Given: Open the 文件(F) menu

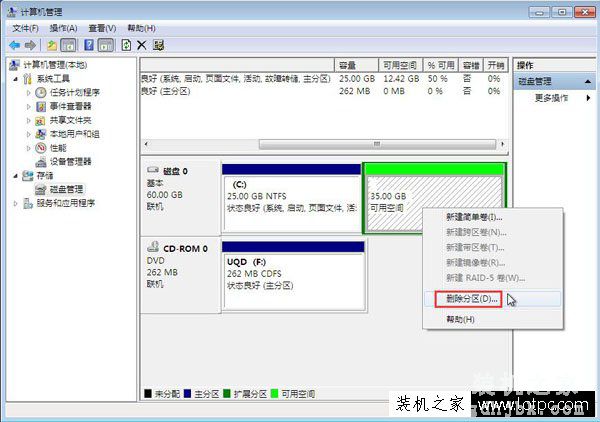Looking at the screenshot, I should 25,28.
